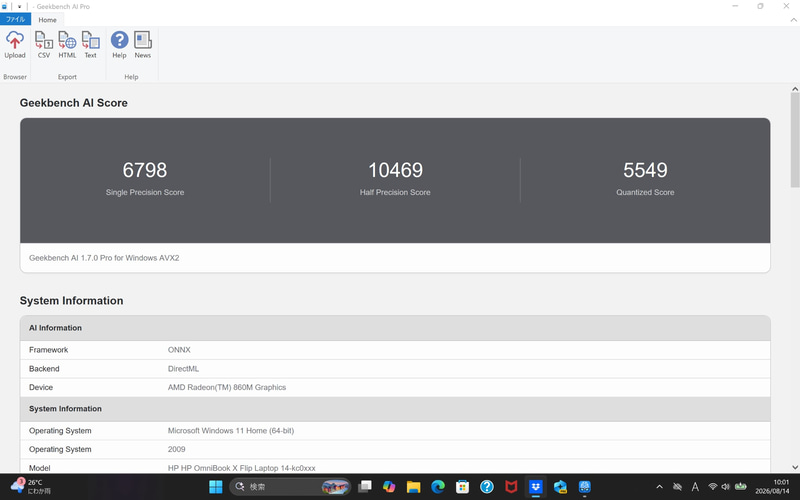Viewport: 800px width, 500px height.
Task: Open Dropbox from the taskbar
Action: [x=536, y=487]
